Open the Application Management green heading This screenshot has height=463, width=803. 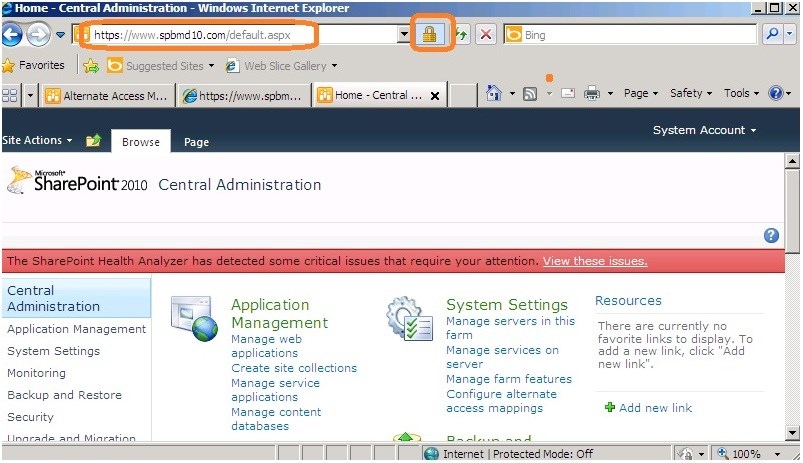pyautogui.click(x=280, y=313)
